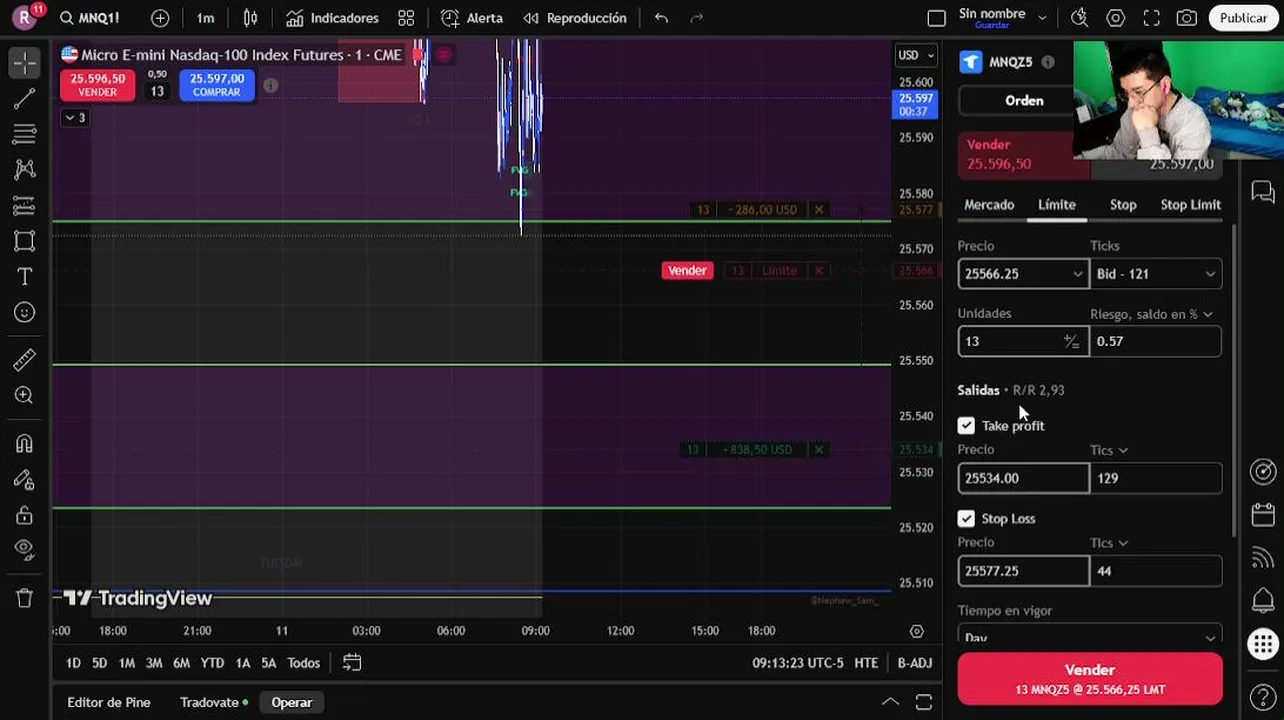This screenshot has height=720, width=1284.
Task: Open the USD currency dropdown
Action: 916,55
